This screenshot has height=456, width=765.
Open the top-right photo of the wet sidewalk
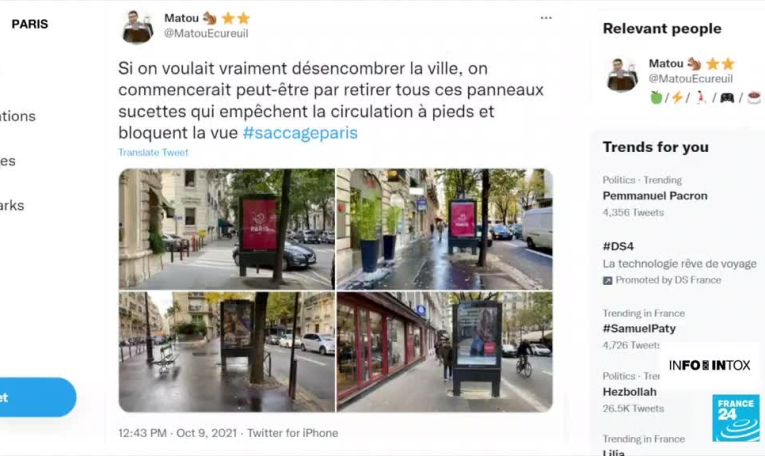(444, 229)
